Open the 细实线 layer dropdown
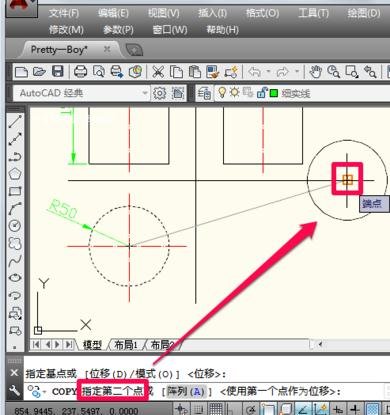 [302, 93]
